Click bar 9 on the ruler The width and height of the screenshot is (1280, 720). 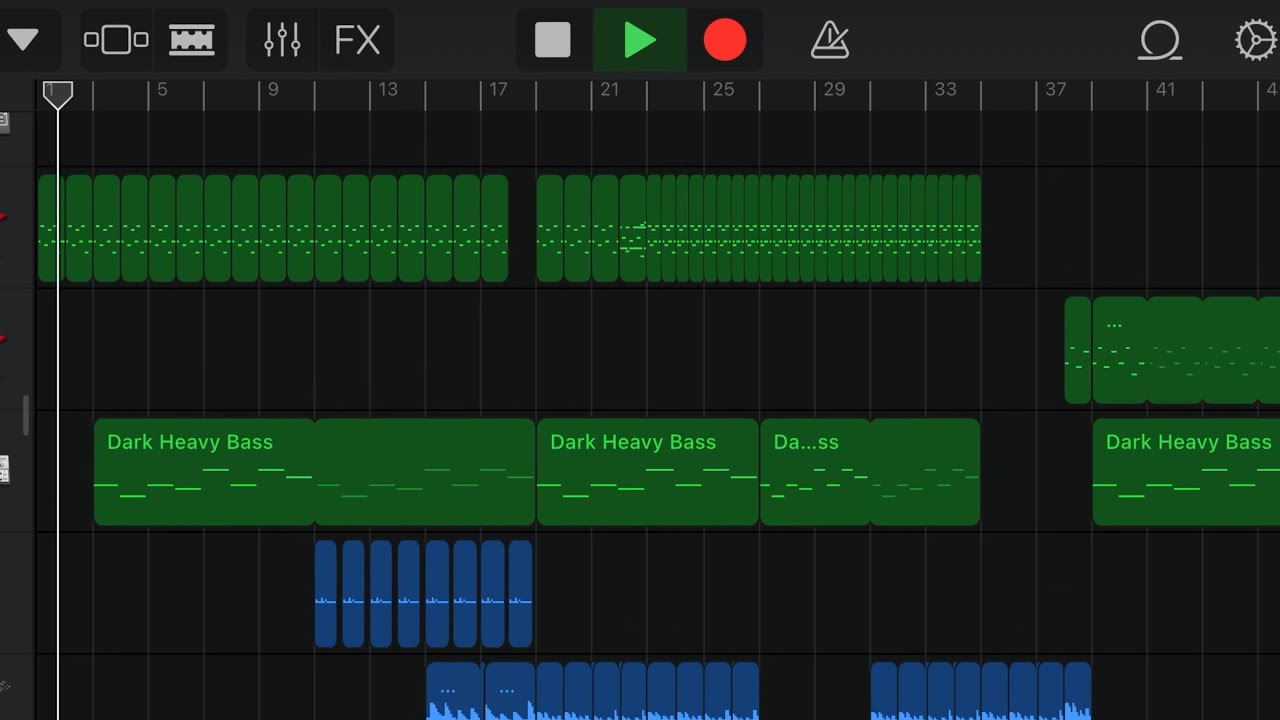point(273,90)
